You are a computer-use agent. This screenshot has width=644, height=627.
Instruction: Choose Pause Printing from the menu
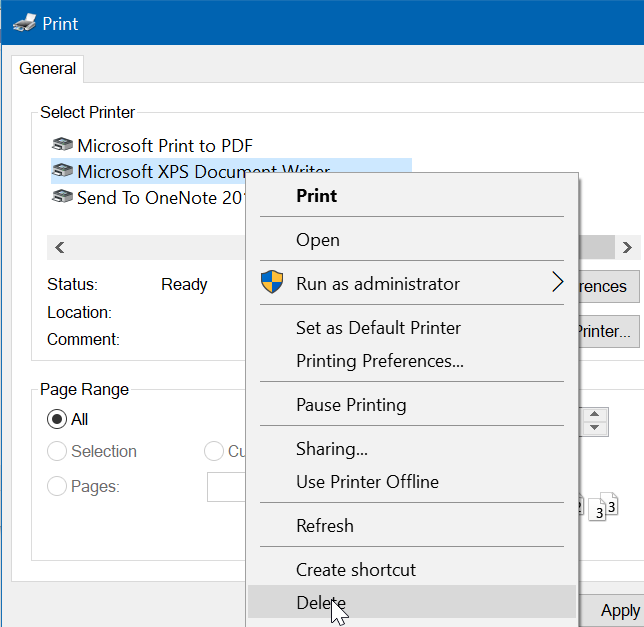[351, 404]
